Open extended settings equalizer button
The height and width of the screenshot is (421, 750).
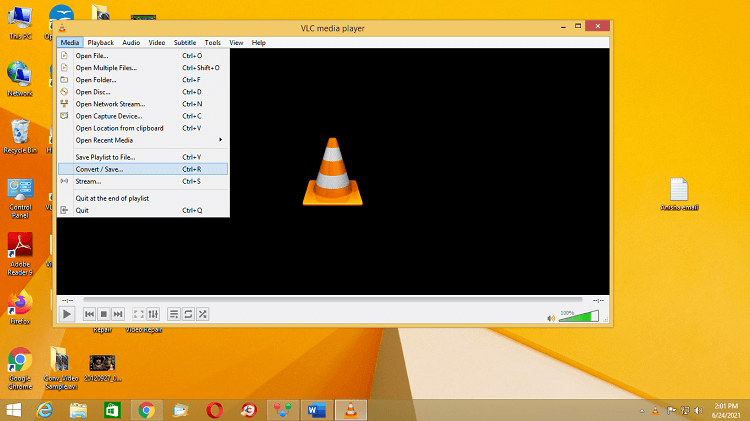[x=153, y=314]
